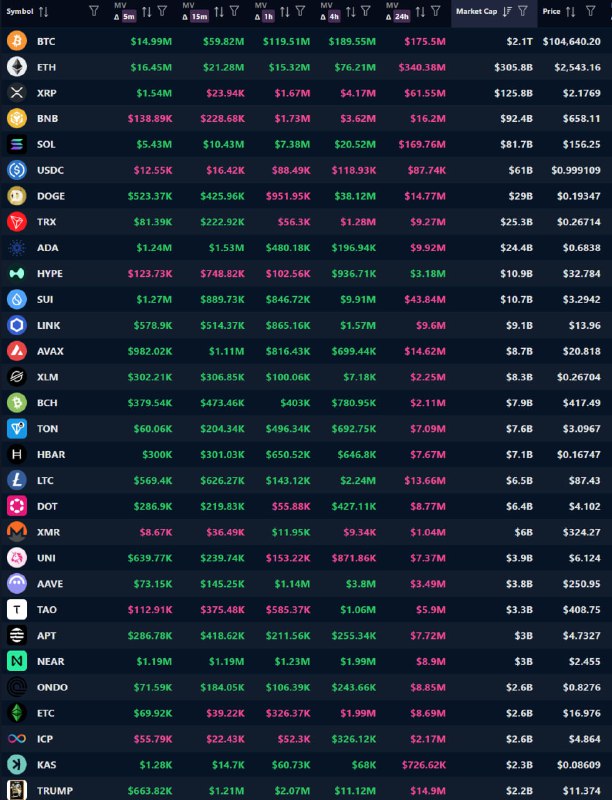
Task: Click the XRP coin icon
Action: point(17,93)
